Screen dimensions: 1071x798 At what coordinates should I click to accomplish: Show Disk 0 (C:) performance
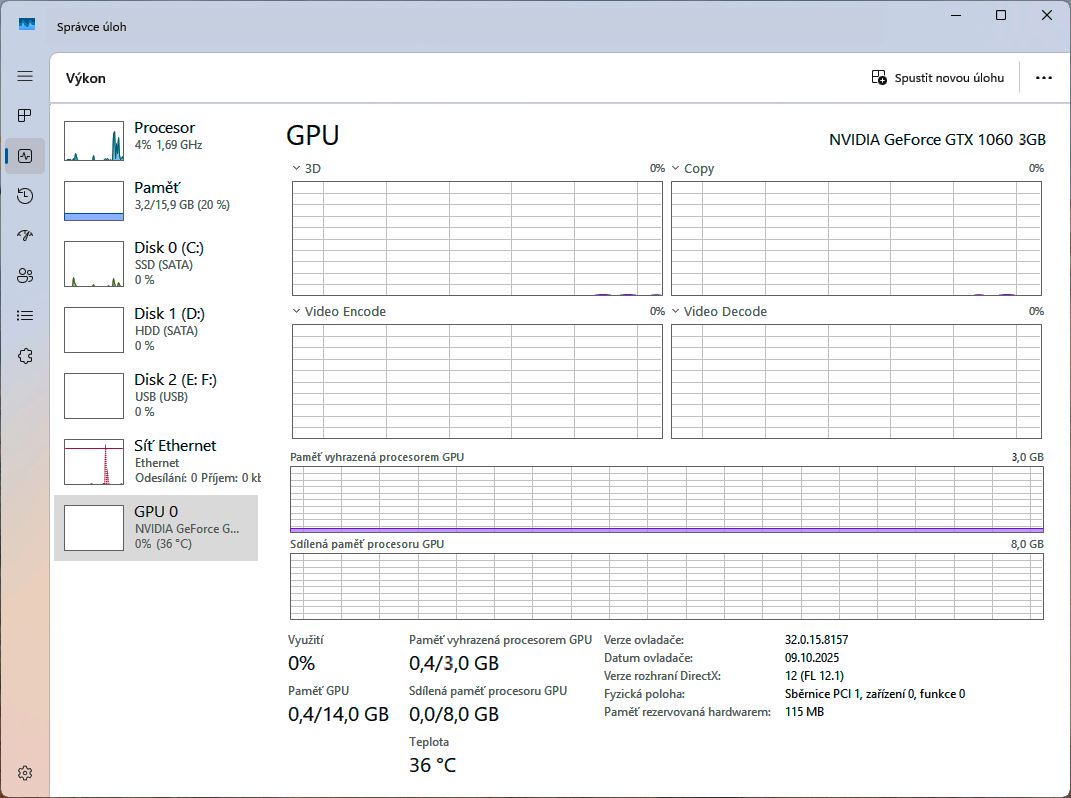(156, 263)
